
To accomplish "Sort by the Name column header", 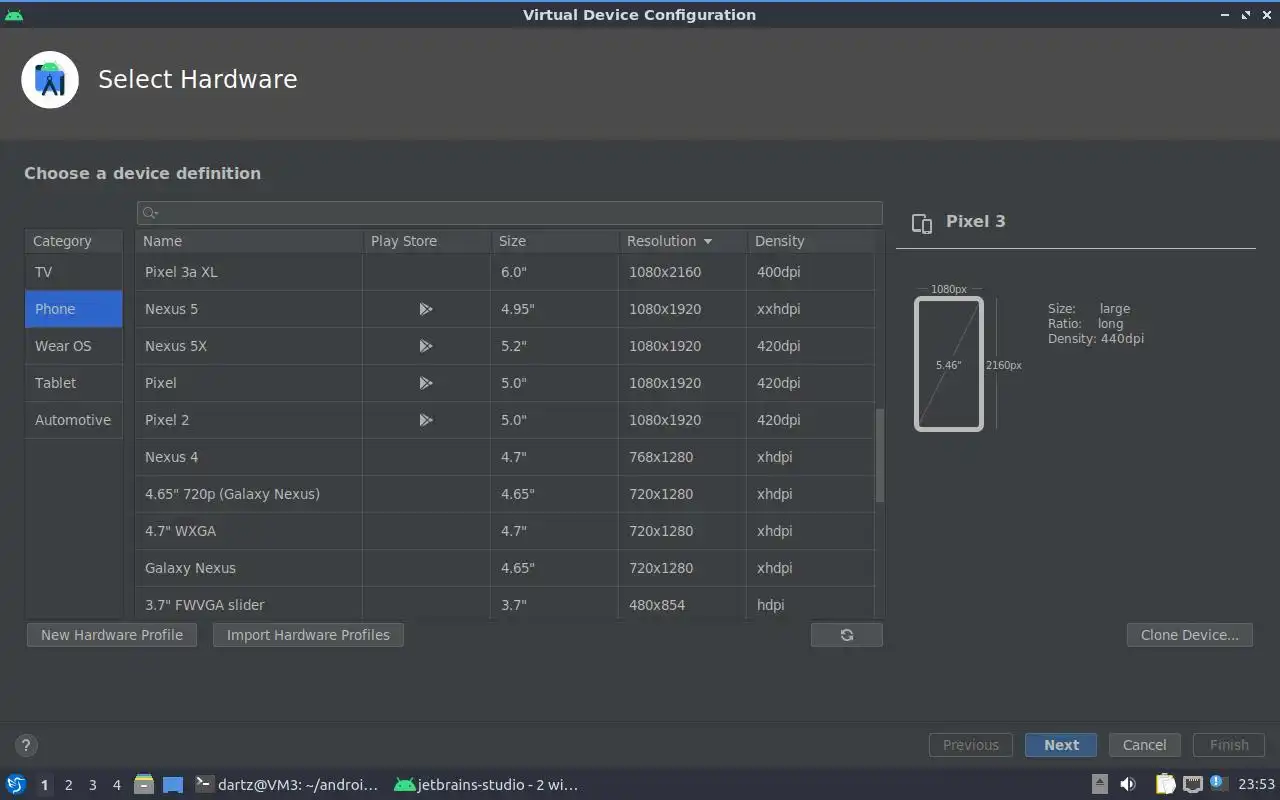I will click(249, 241).
